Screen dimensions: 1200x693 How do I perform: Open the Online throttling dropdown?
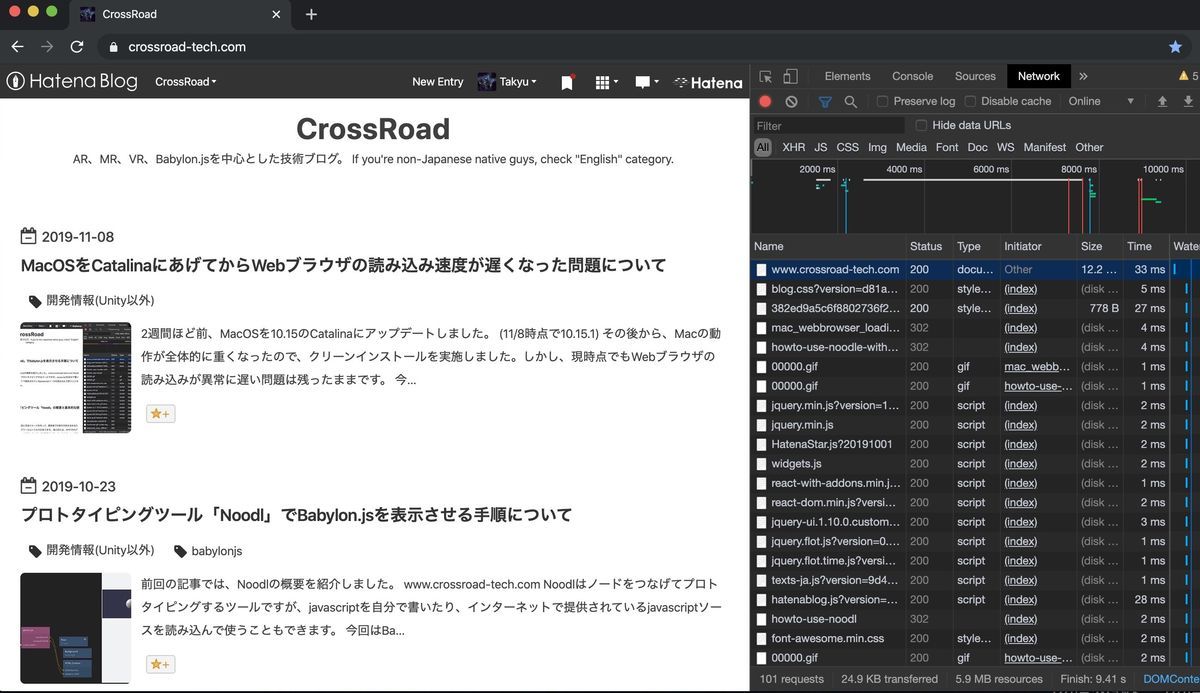tap(1101, 101)
